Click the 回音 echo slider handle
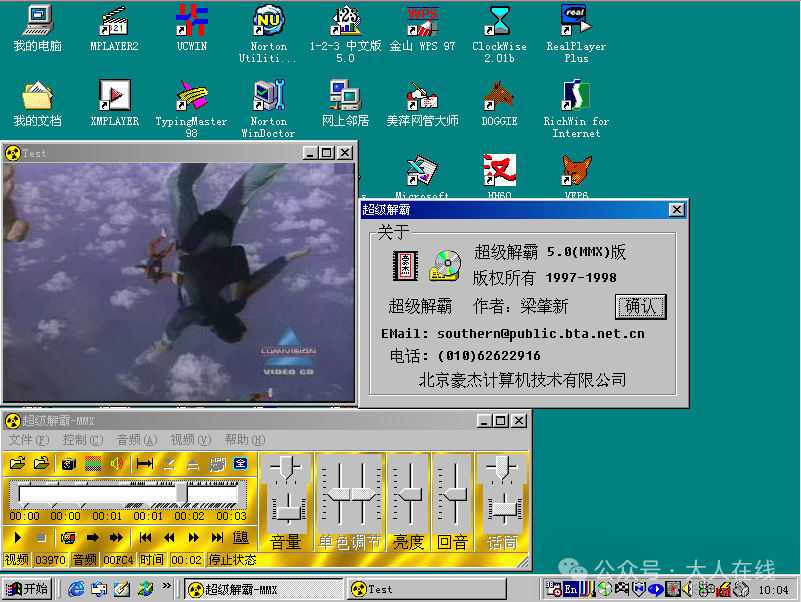Screen dimensions: 801x602 pyautogui.click(x=455, y=495)
